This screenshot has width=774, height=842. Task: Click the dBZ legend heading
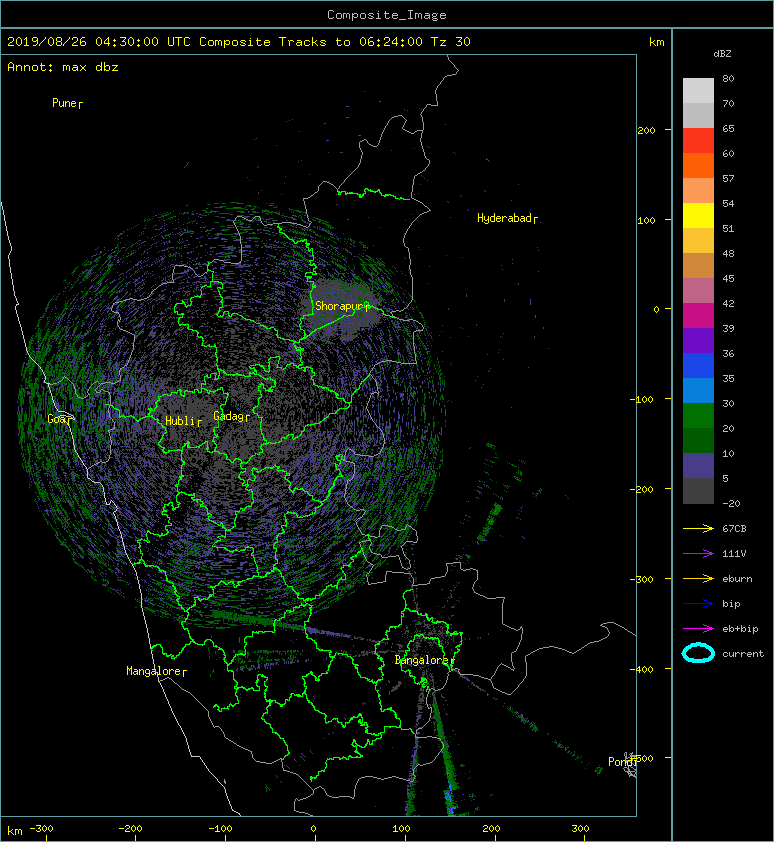(x=722, y=54)
